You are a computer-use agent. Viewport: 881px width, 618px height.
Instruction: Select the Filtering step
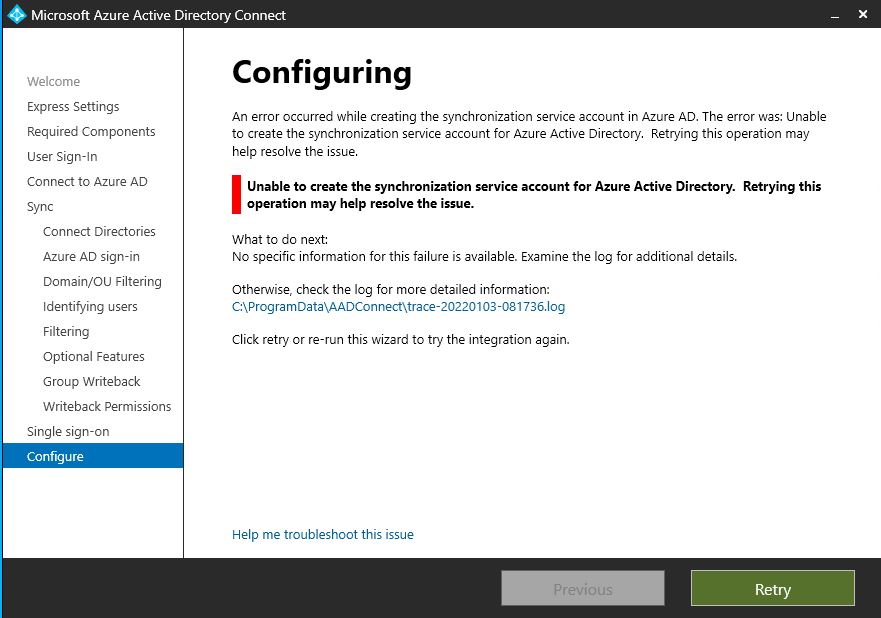click(66, 331)
